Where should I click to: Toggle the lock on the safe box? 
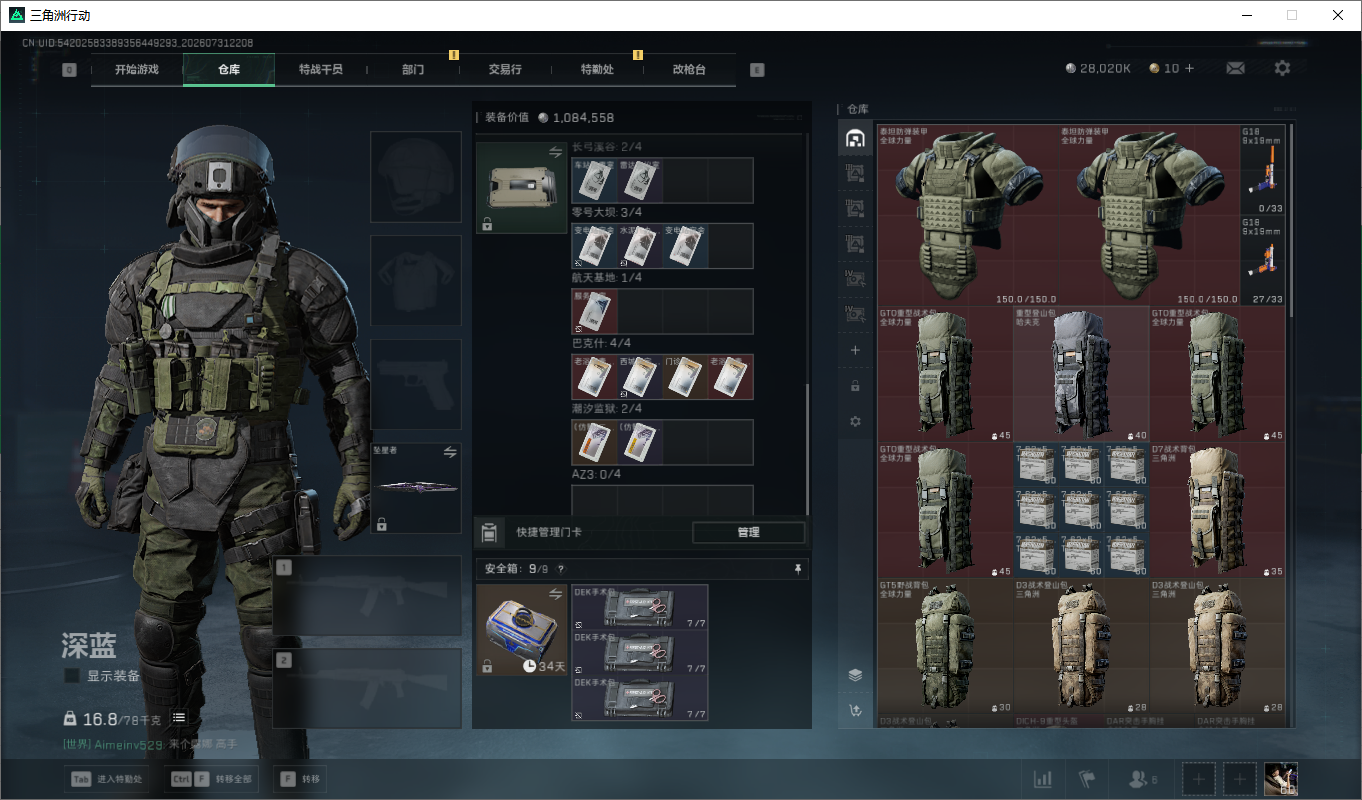click(487, 666)
